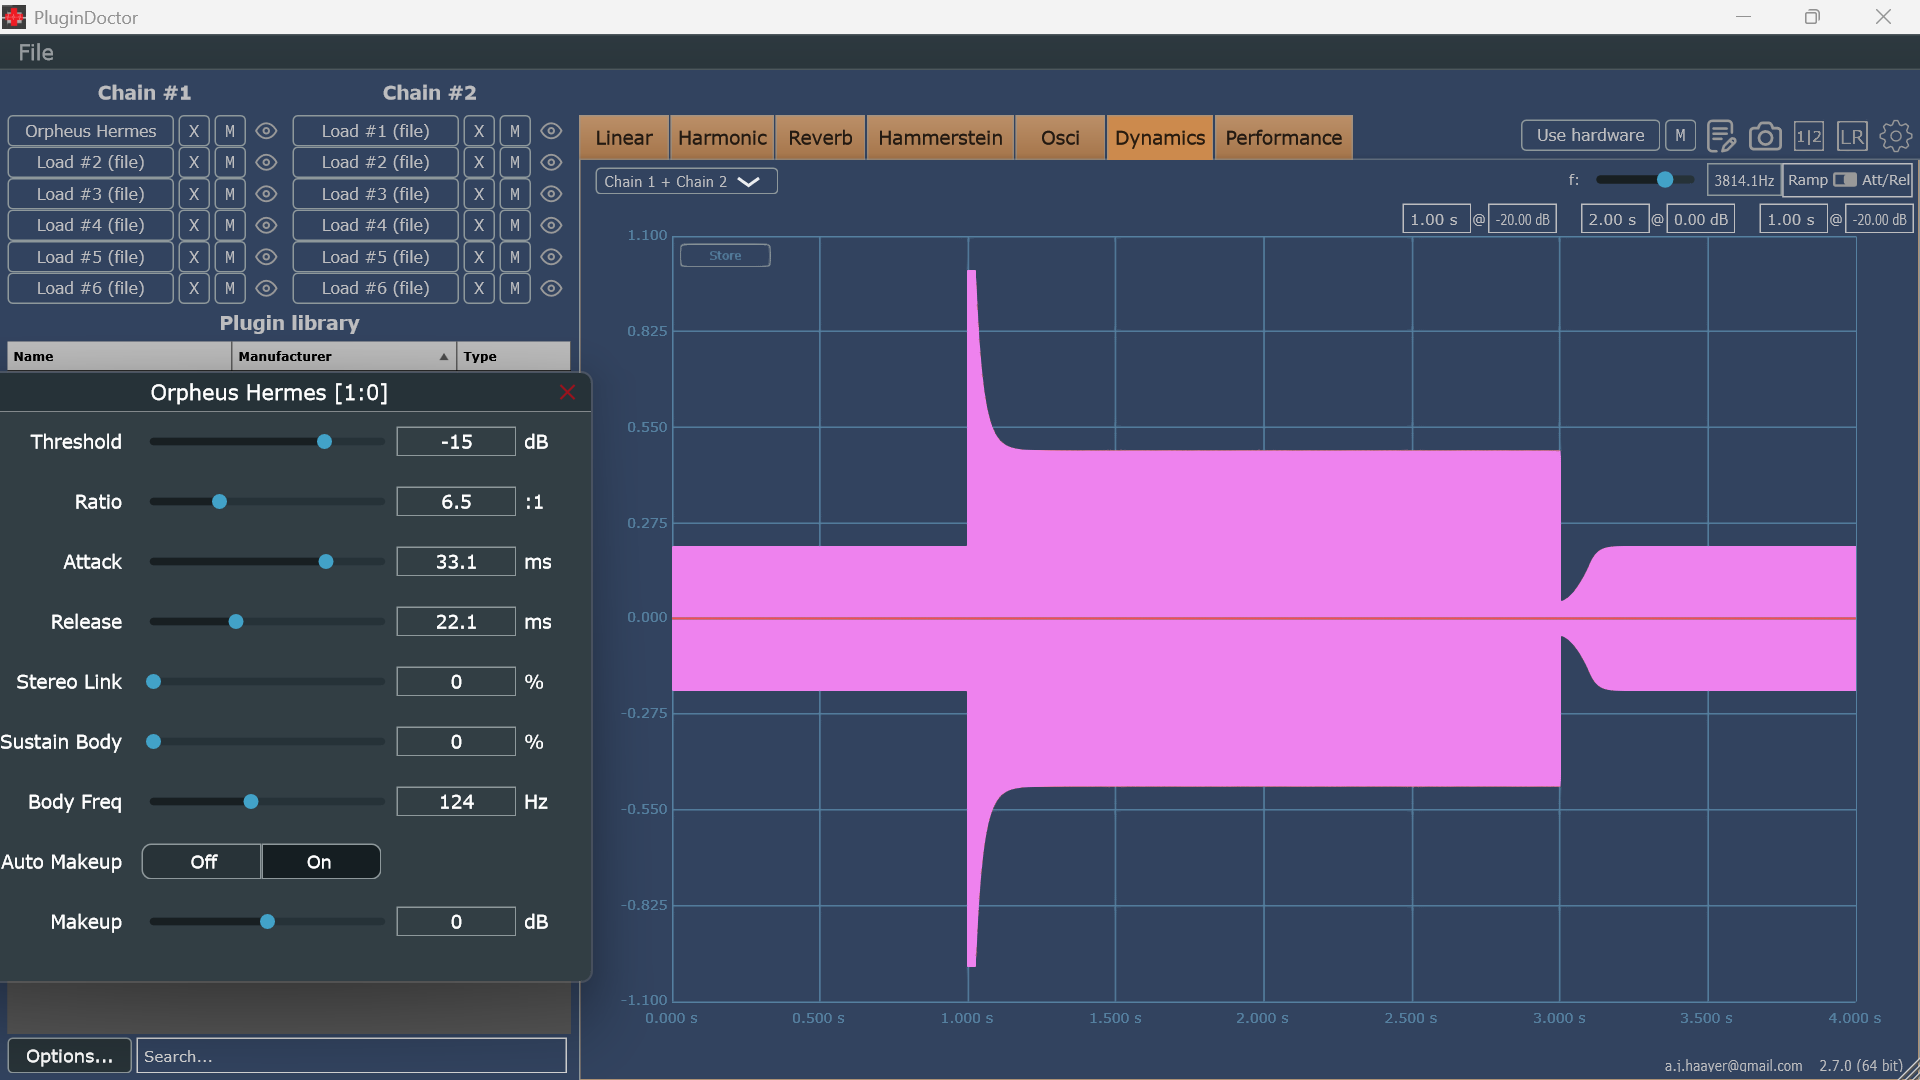Click X for Chain #2 Load #2 slot
This screenshot has width=1920, height=1080.
[479, 162]
